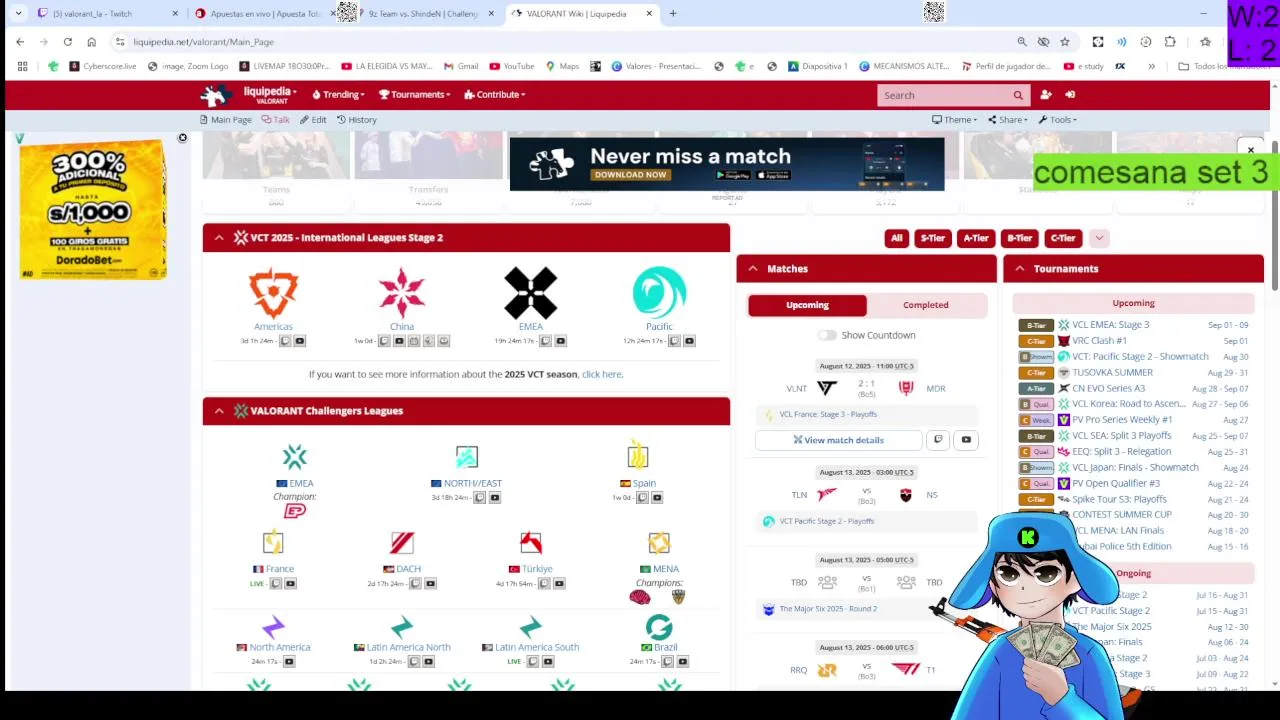This screenshot has height=720, width=1280.
Task: Close the left DoradoBet advertisement
Action: (182, 138)
